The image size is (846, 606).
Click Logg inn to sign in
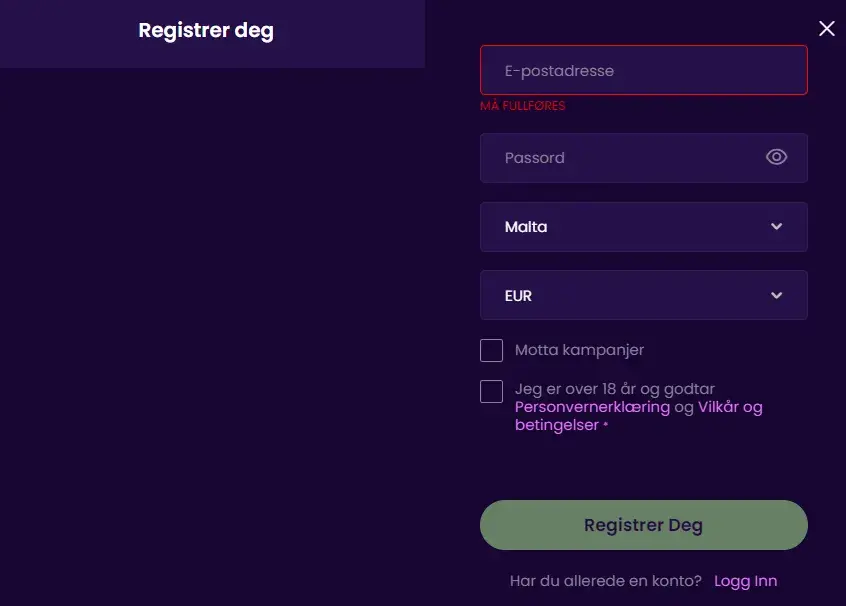[746, 581]
